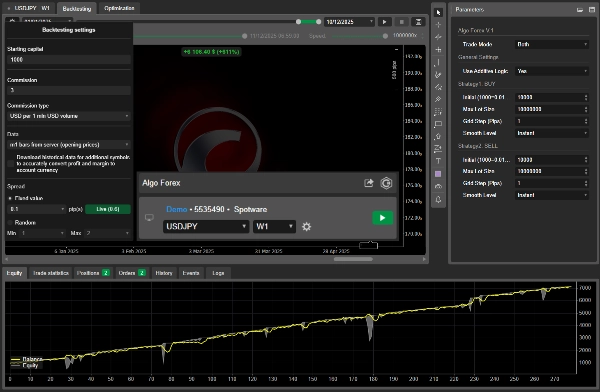Open the Events tab

click(191, 273)
